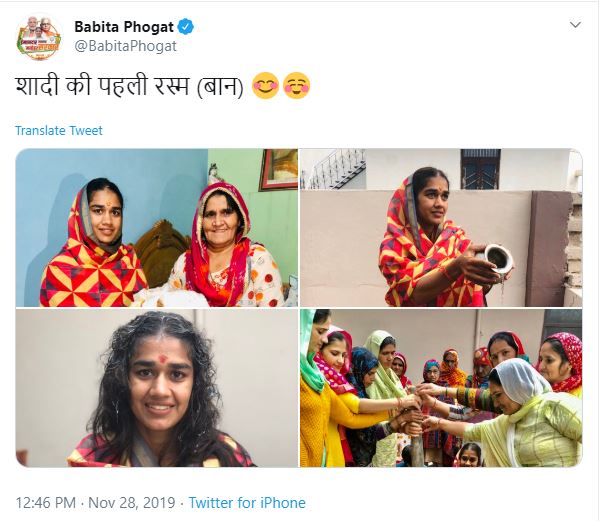Screen dimensions: 601x521
Task: Click the clay pot held in photo
Action: (x=496, y=263)
